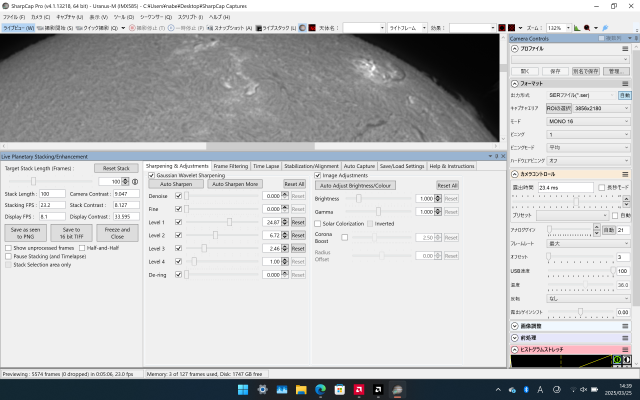Open the Auto Capture tab
Viewport: 640px width, 400px height.
(359, 166)
